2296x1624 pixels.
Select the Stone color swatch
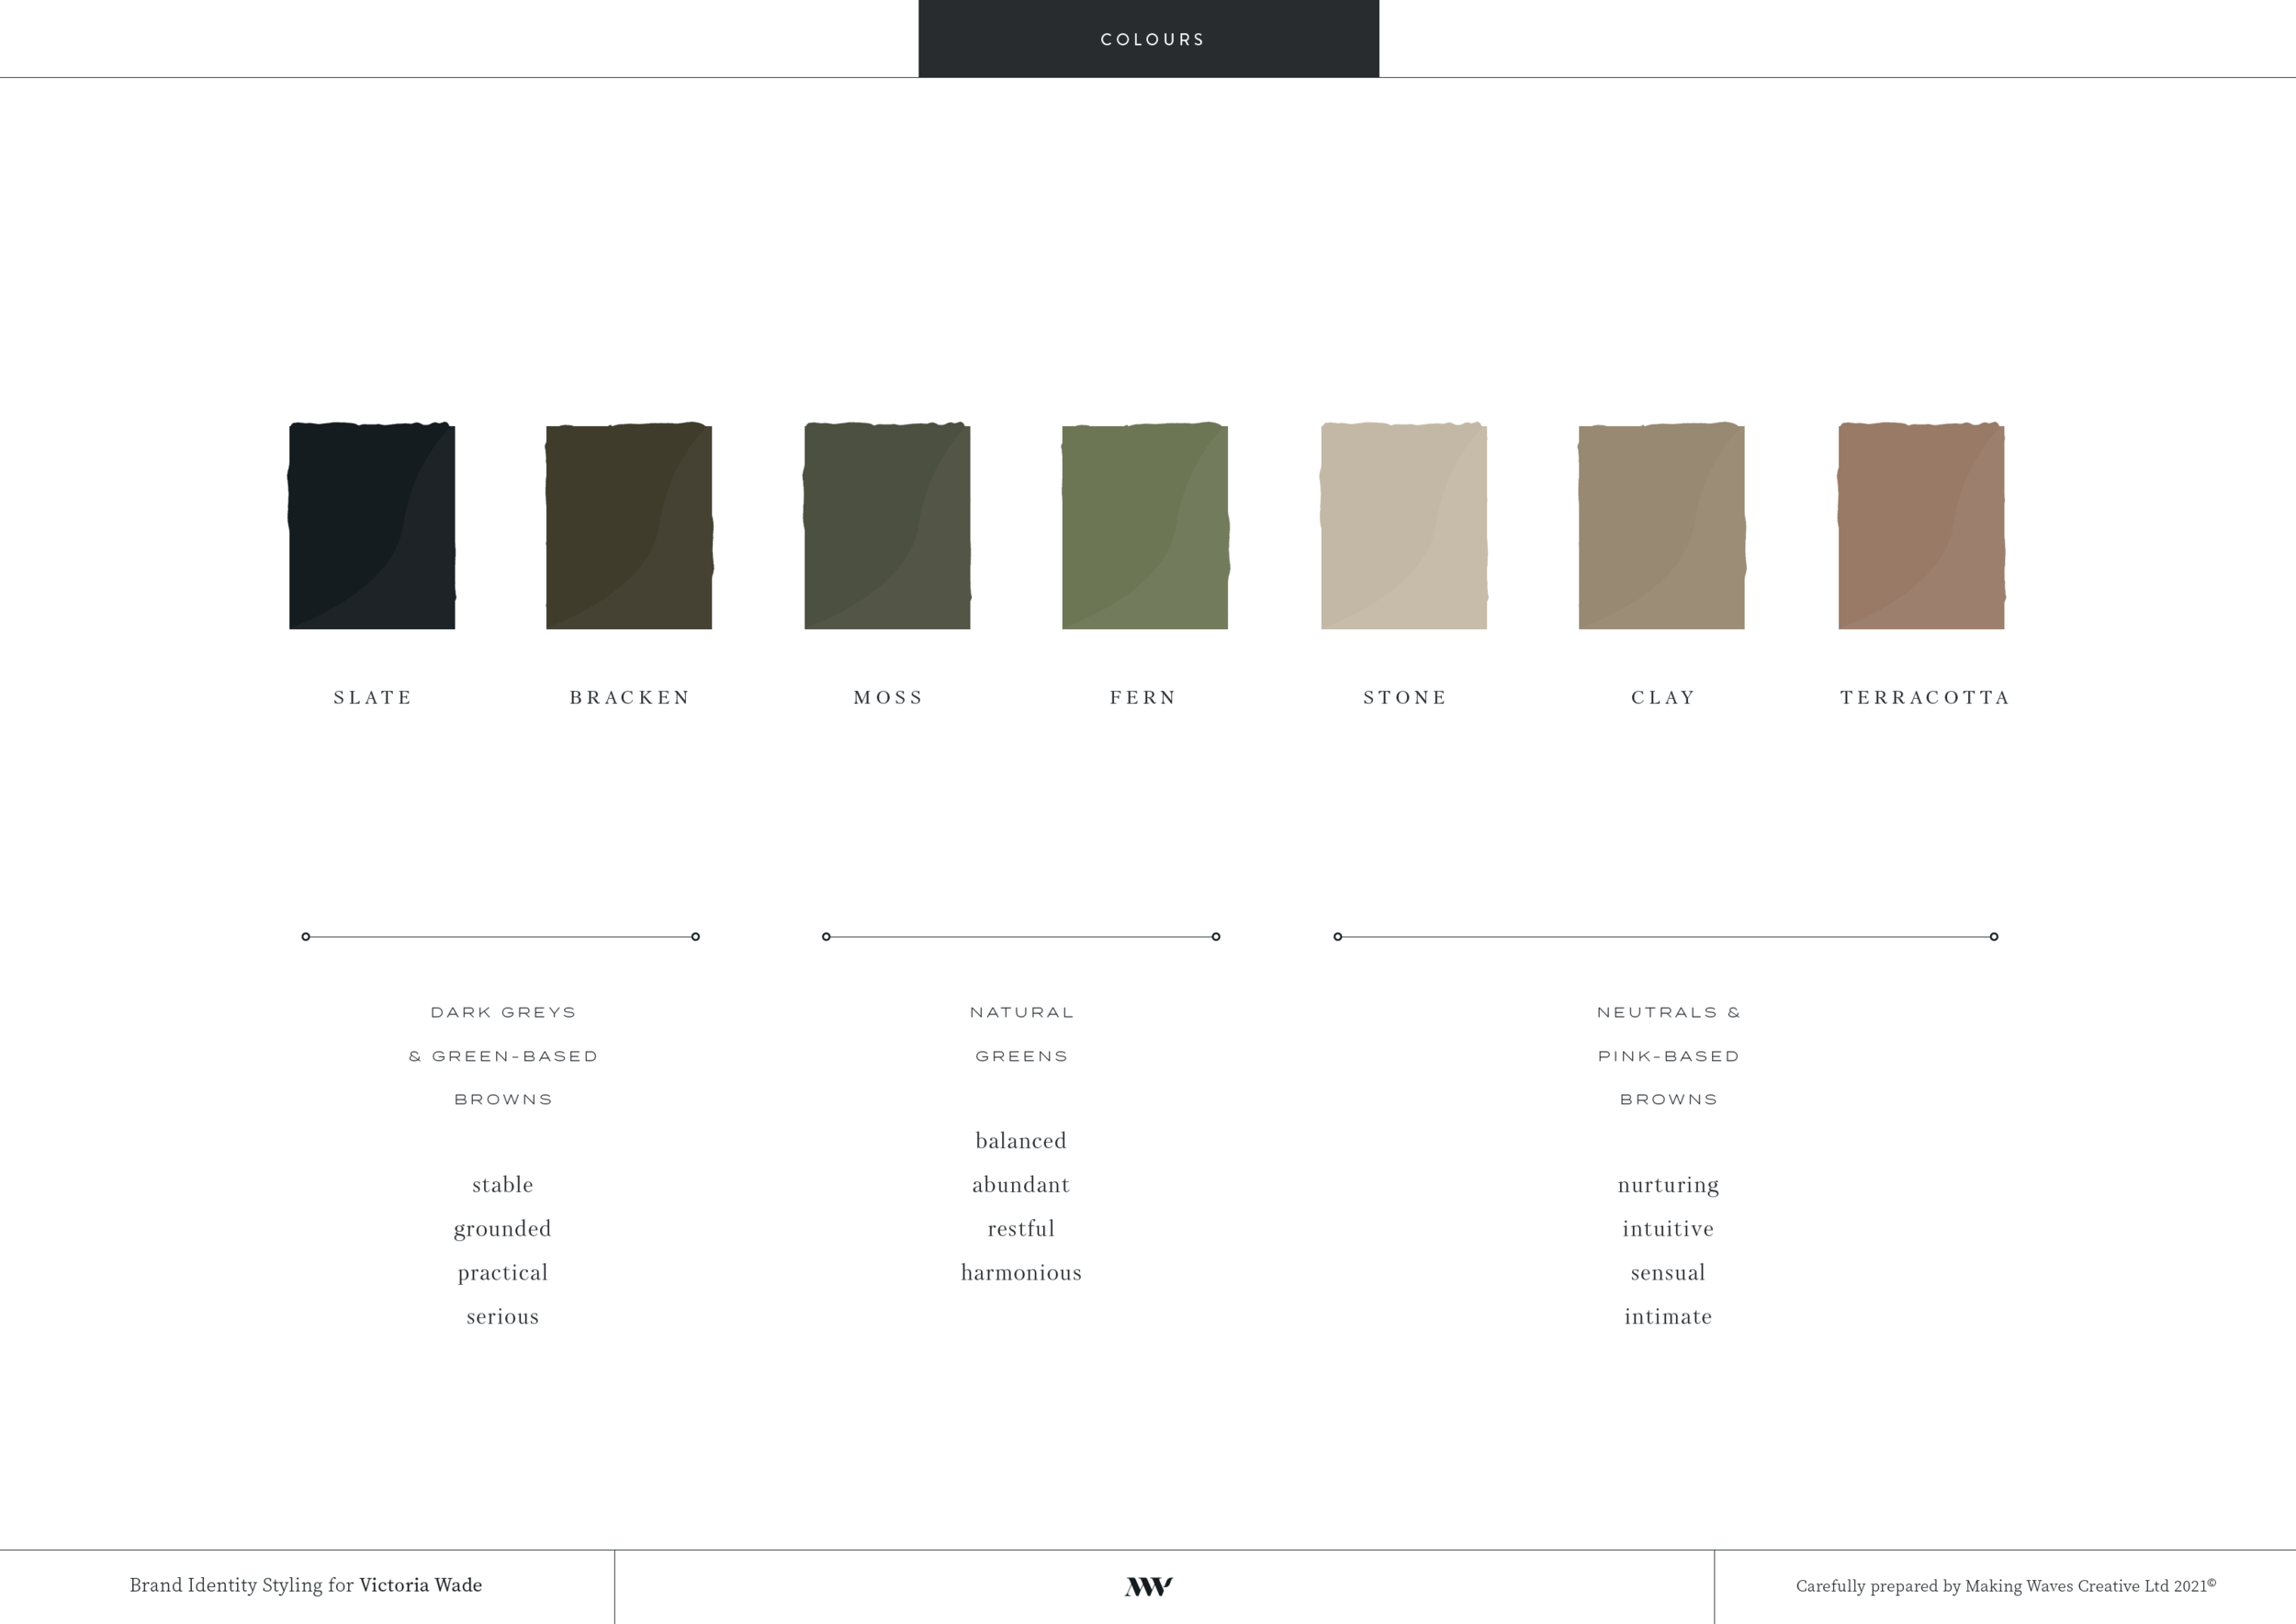tap(1404, 525)
